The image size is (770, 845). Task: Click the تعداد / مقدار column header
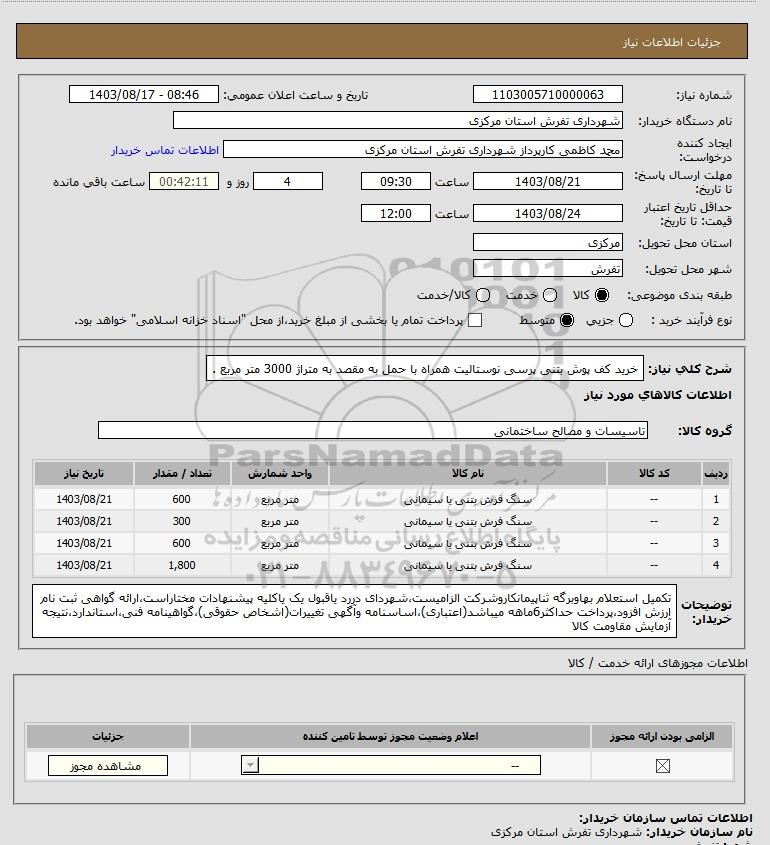pos(182,473)
